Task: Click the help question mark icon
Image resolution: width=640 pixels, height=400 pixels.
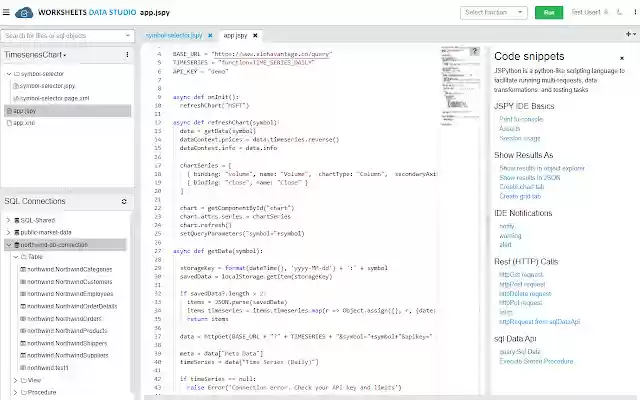Action: 475,51
